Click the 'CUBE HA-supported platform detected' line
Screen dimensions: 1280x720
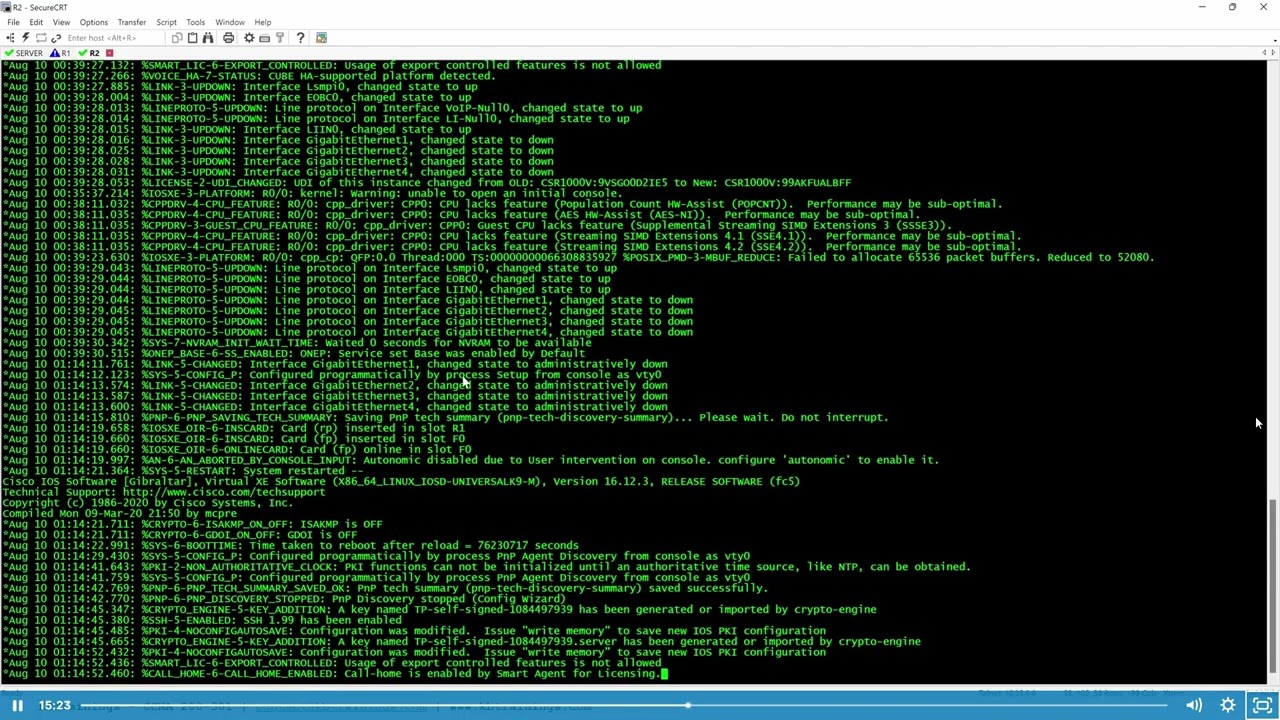point(249,76)
